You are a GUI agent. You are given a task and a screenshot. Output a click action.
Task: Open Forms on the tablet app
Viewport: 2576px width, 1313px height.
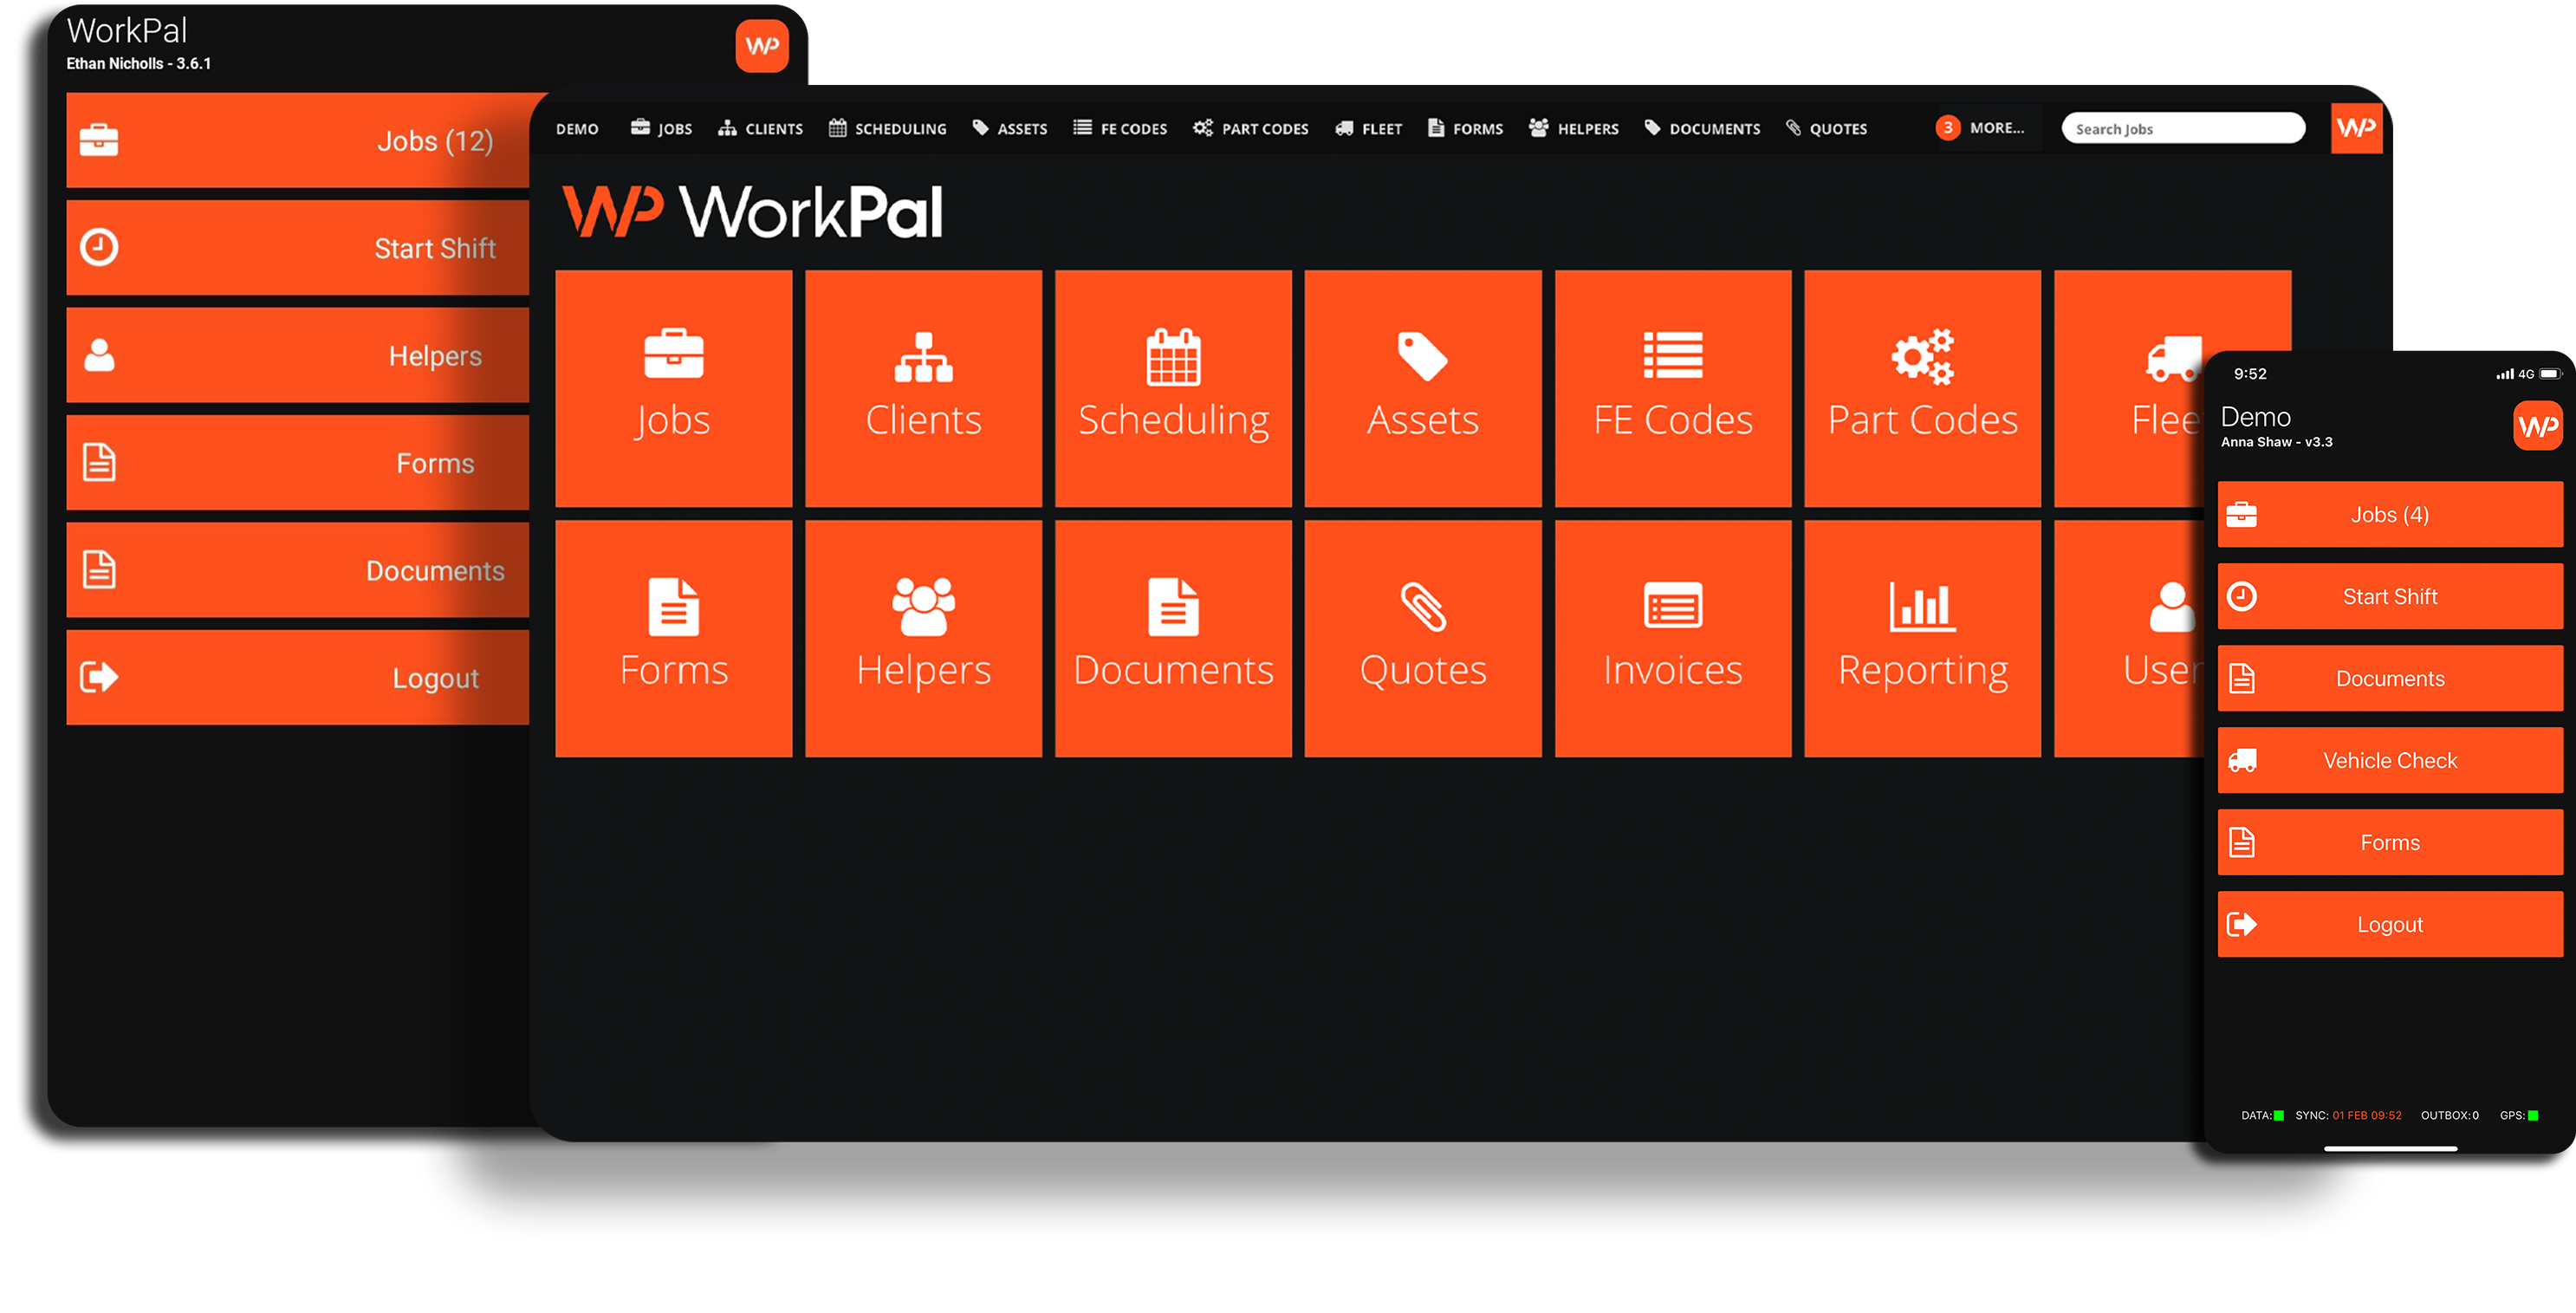[x=298, y=462]
